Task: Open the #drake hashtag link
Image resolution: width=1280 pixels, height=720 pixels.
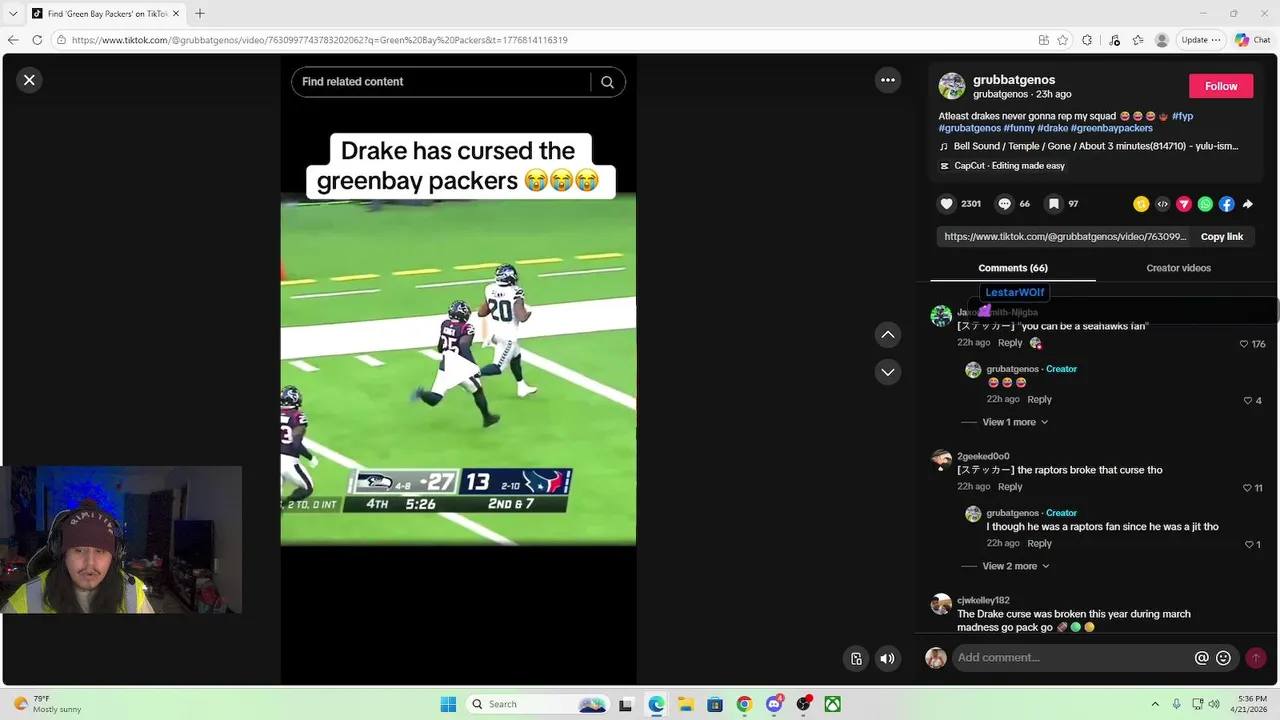Action: point(1052,128)
